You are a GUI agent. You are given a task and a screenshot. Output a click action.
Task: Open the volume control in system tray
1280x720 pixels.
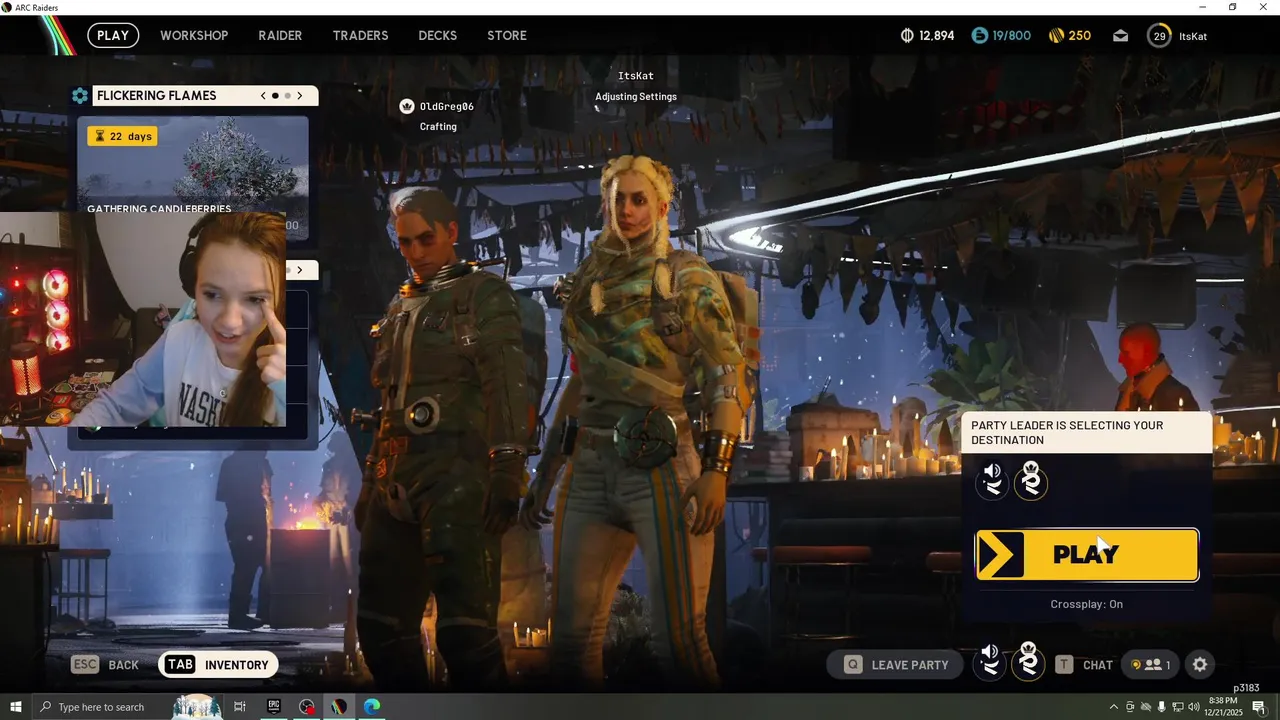click(x=1193, y=707)
